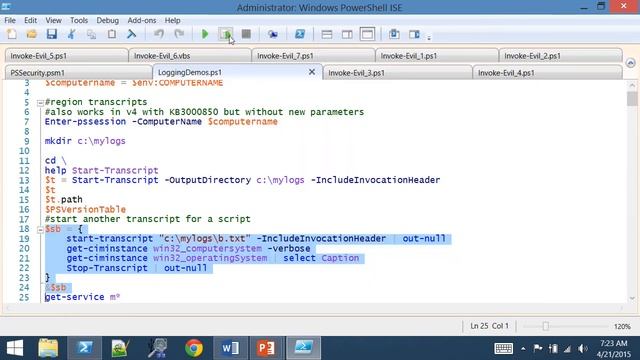Copy selection using the Copy icon
640x360 pixels.
[91, 34]
